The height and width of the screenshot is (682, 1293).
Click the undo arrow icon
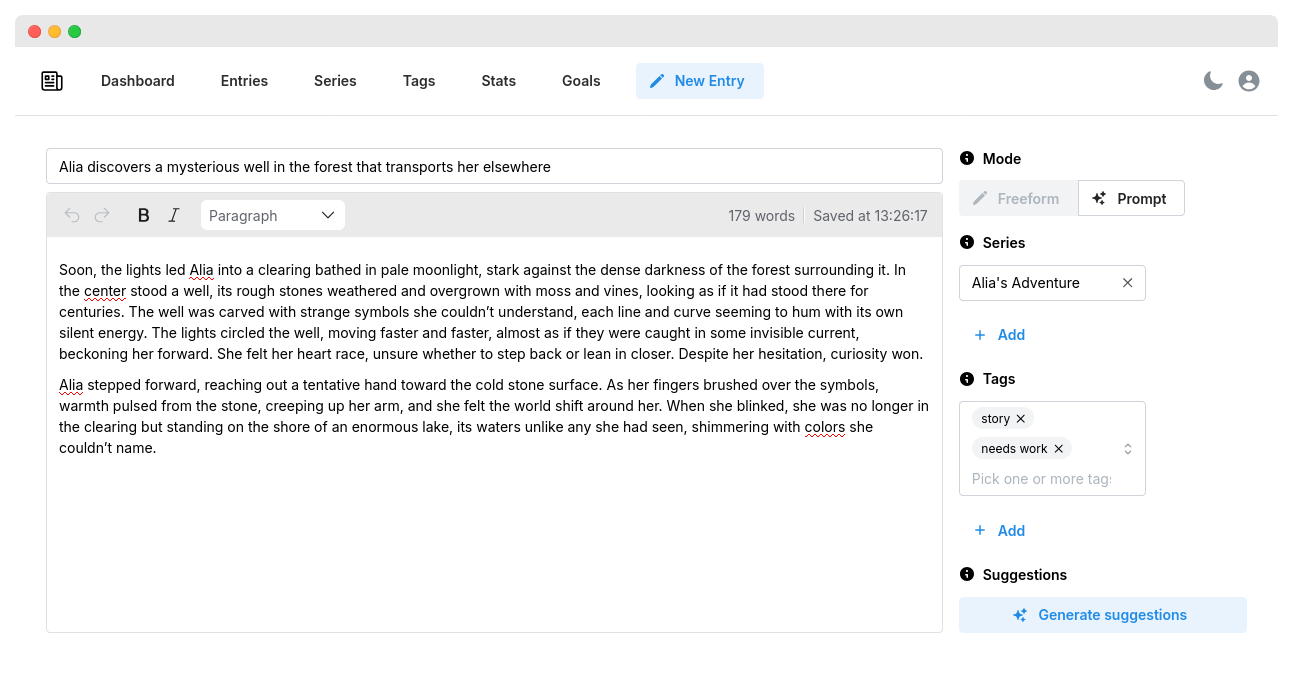[72, 215]
